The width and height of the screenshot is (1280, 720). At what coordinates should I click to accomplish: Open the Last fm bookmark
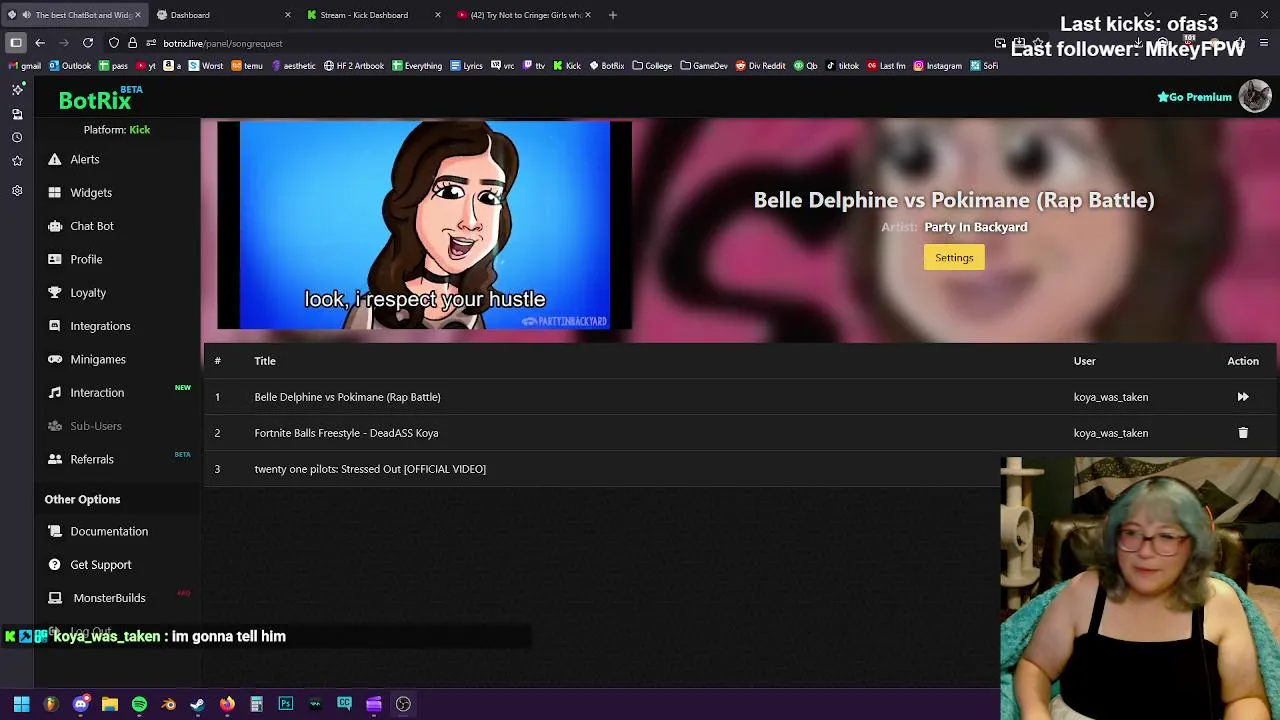click(x=887, y=66)
